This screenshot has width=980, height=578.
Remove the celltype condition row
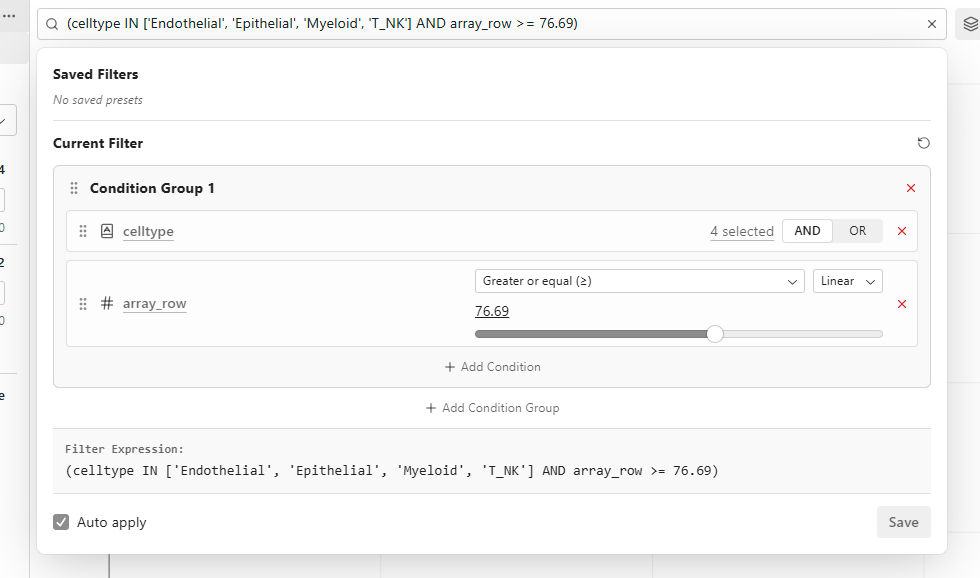coord(901,231)
